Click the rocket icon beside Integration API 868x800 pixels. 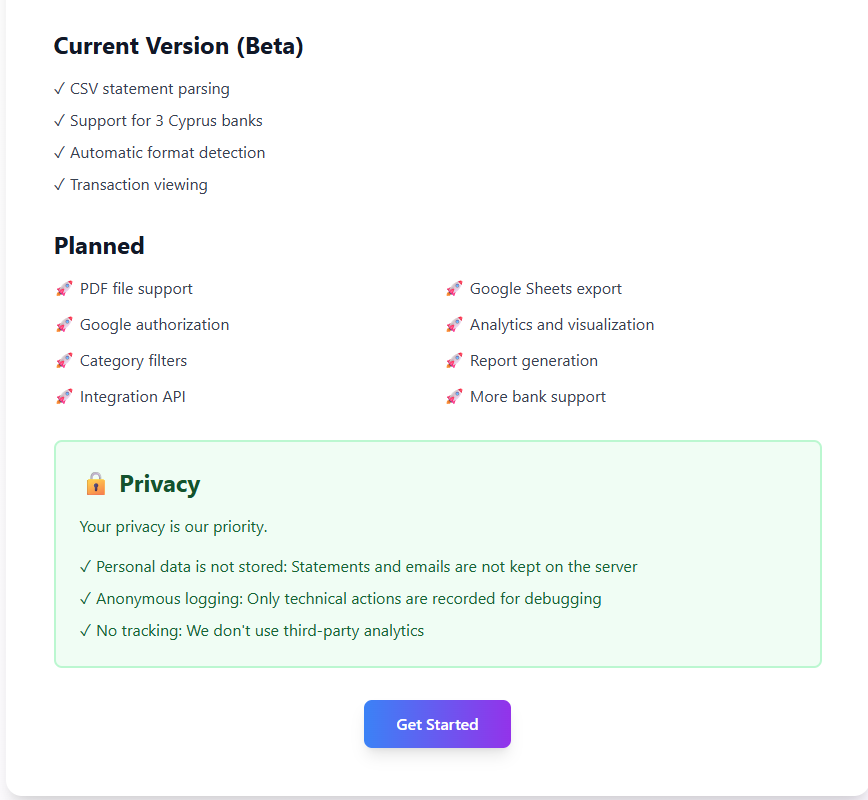63,396
